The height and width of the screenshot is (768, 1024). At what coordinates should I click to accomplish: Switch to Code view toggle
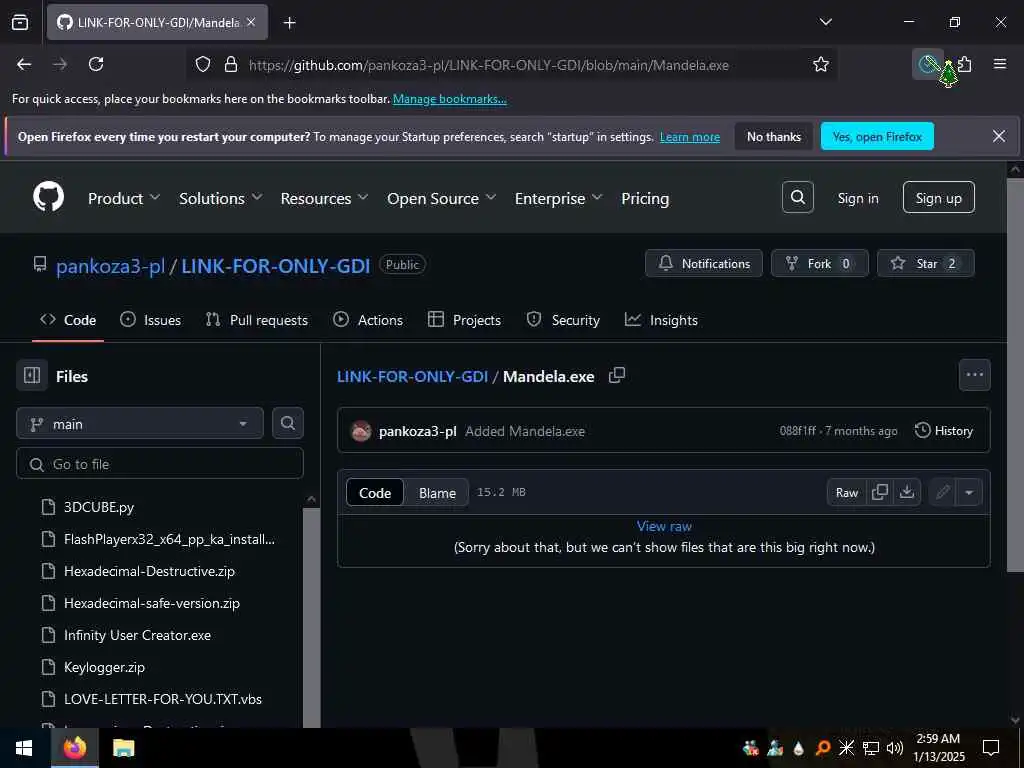375,493
